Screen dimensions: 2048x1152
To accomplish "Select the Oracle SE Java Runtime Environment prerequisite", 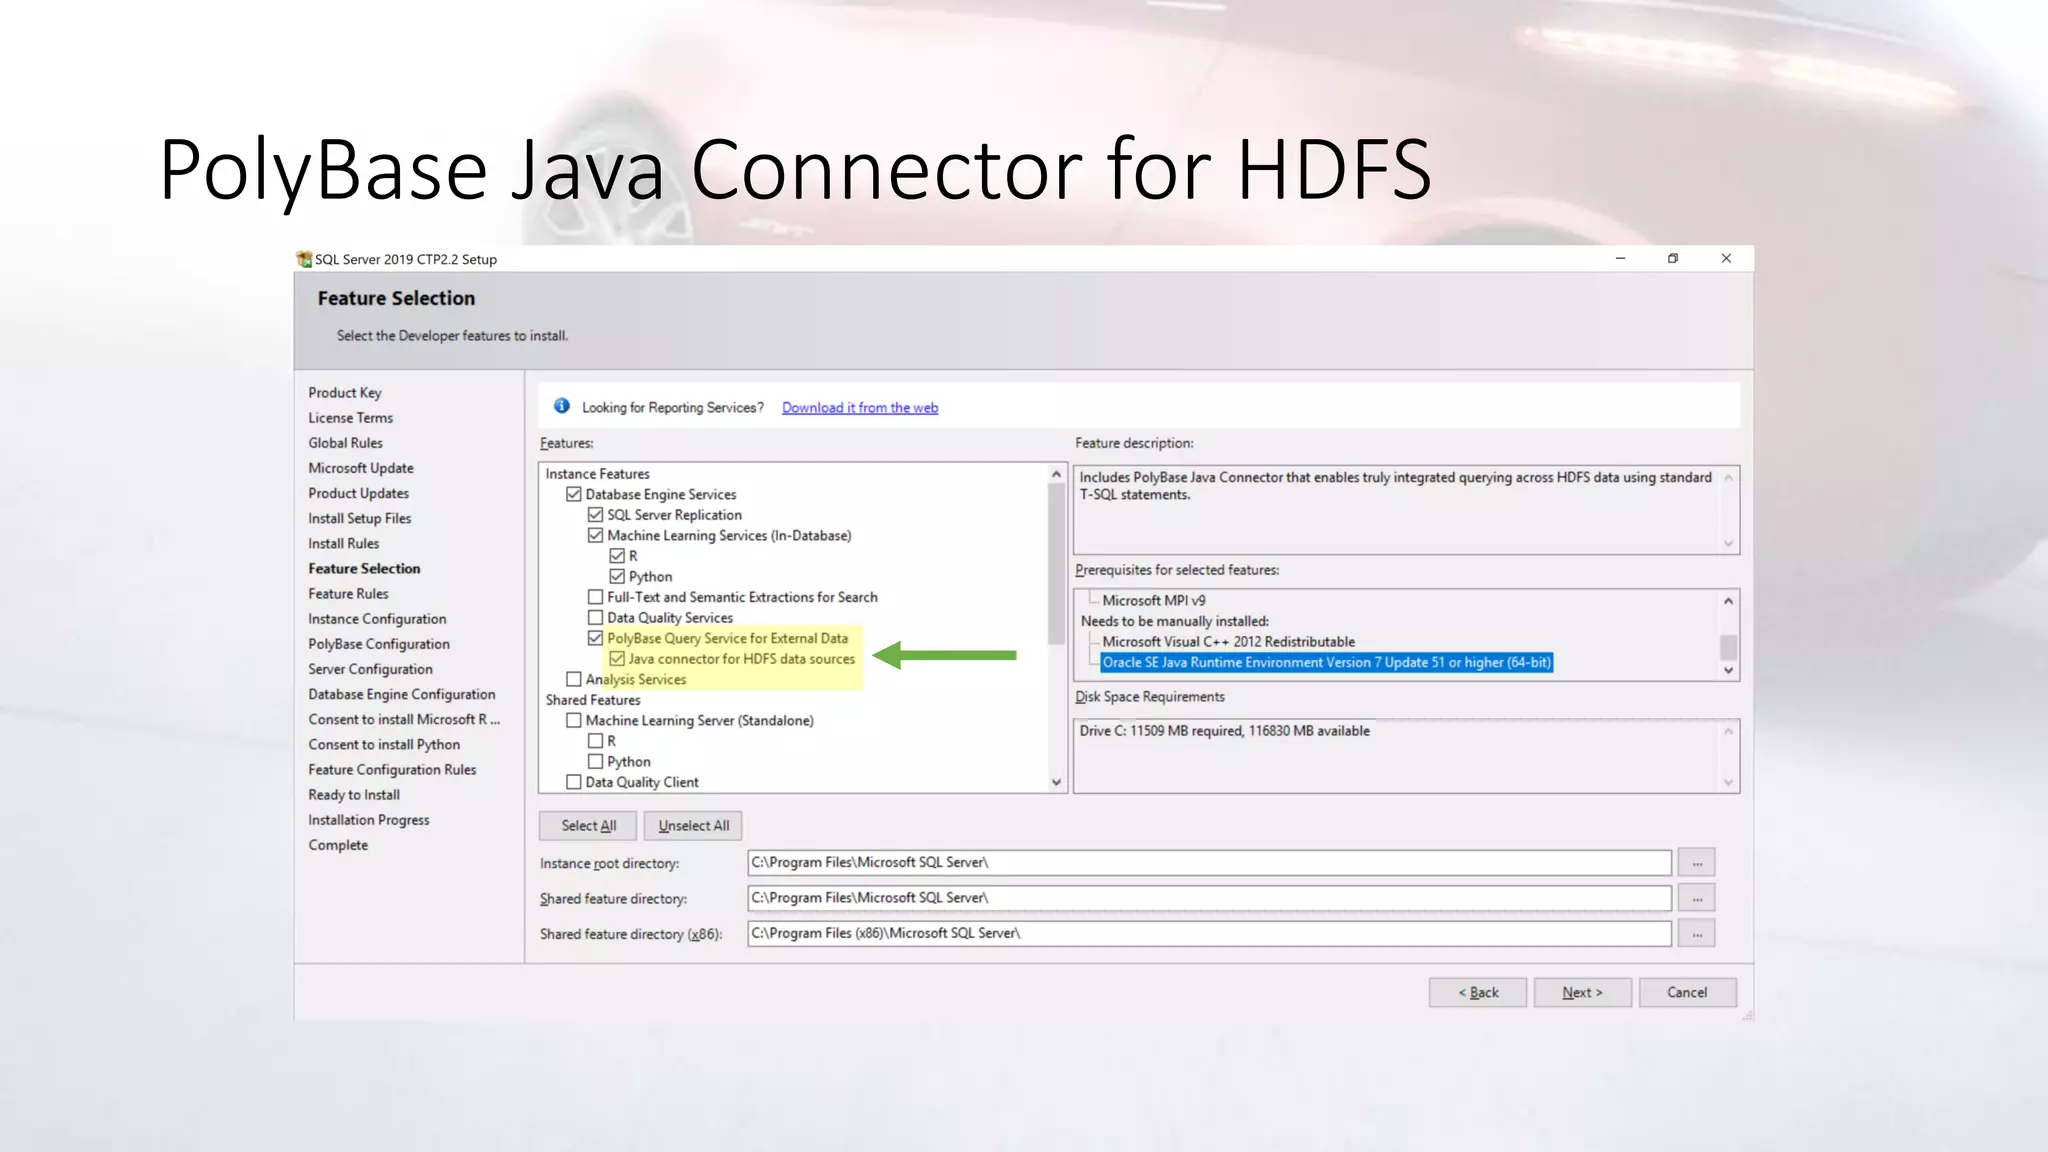I will pyautogui.click(x=1326, y=662).
